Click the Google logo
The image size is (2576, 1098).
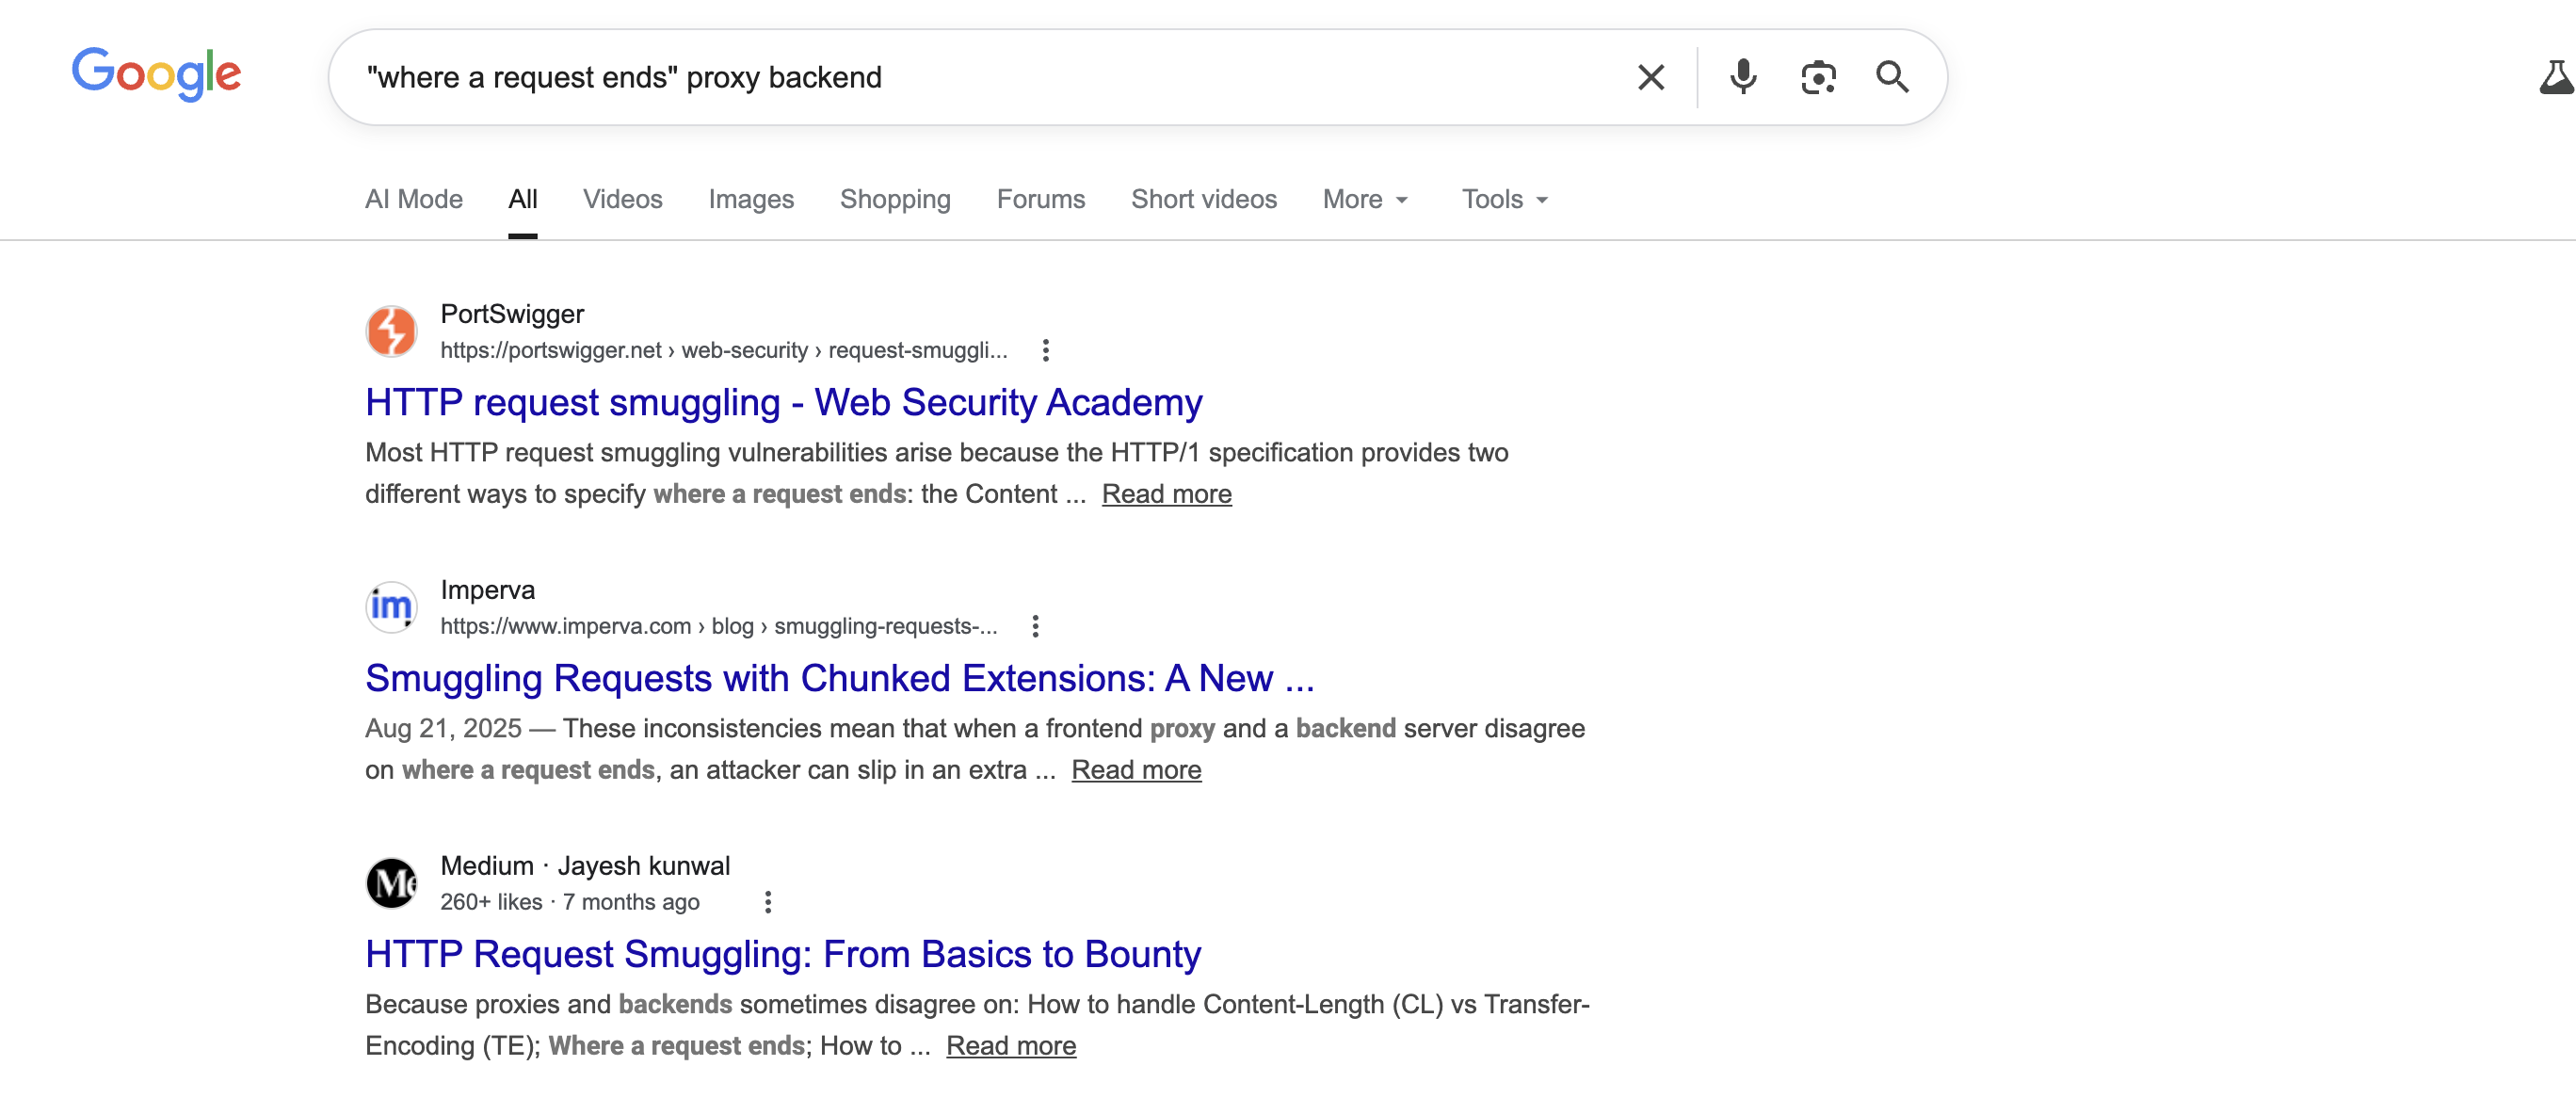click(x=156, y=74)
